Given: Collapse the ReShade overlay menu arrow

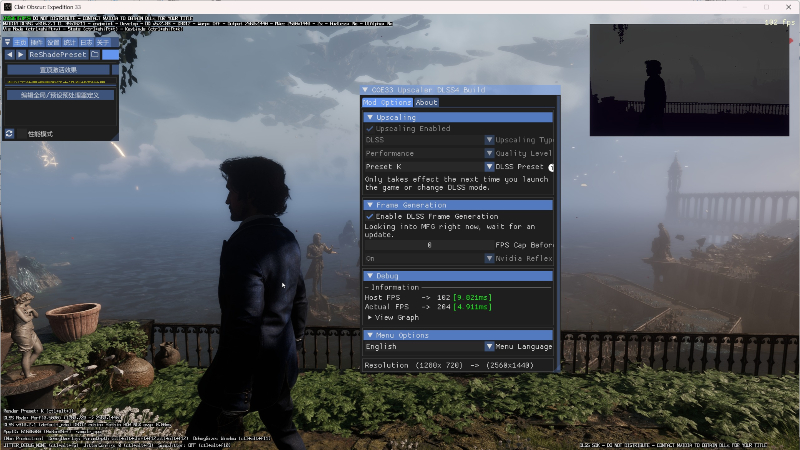Looking at the screenshot, I should 7,42.
